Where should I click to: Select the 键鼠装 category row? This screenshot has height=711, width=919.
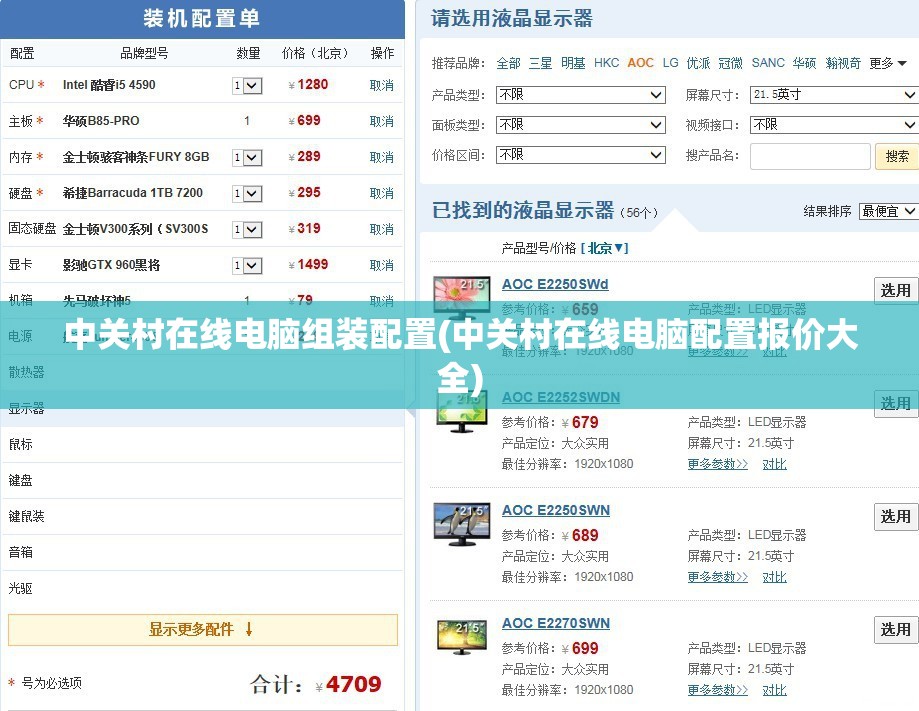click(x=202, y=516)
